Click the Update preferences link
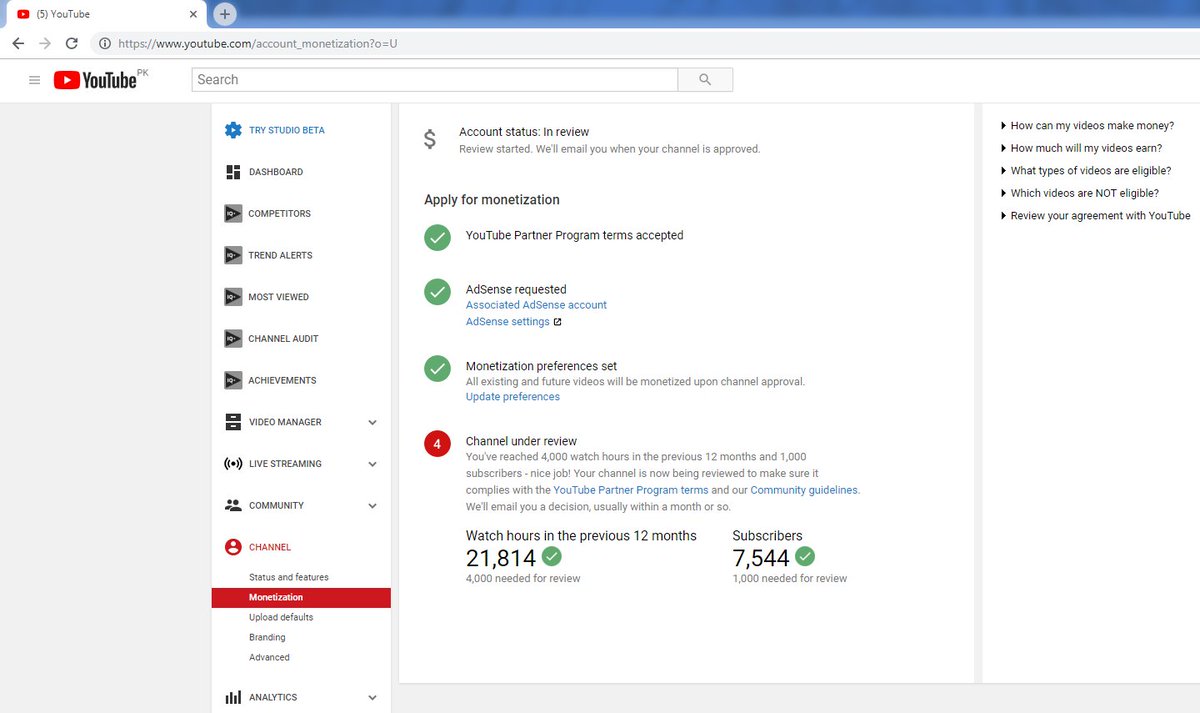The height and width of the screenshot is (713, 1200). coord(513,397)
